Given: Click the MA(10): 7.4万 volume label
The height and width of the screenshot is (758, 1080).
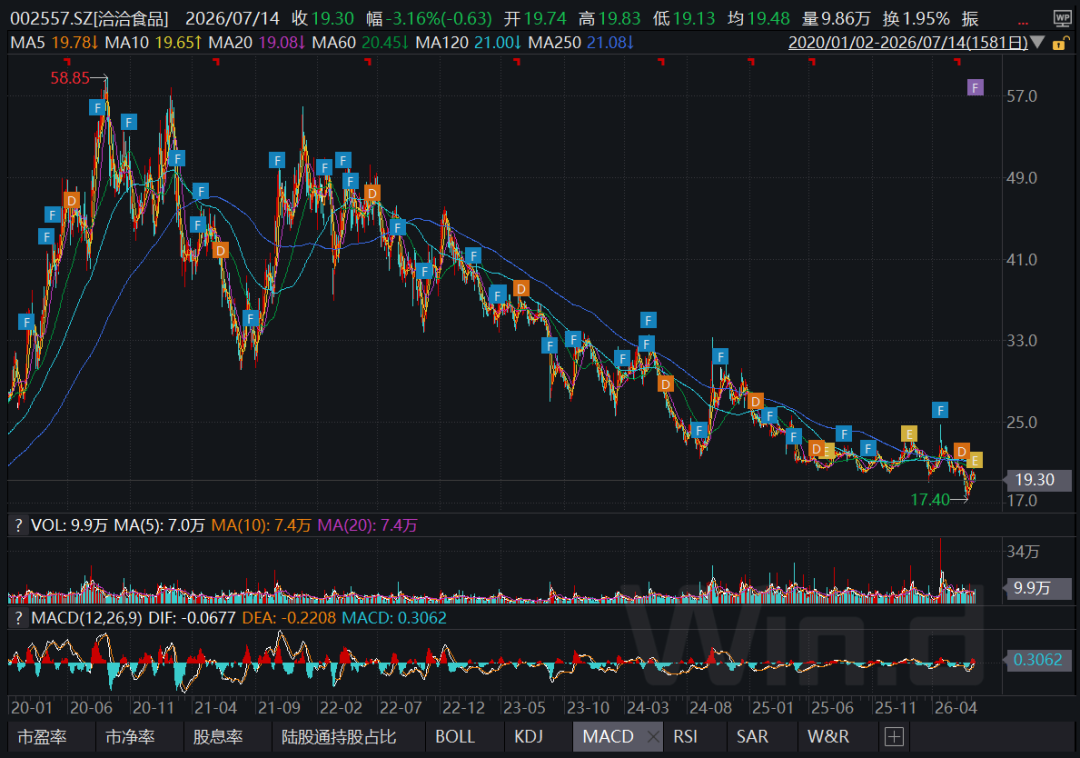Looking at the screenshot, I should point(261,525).
